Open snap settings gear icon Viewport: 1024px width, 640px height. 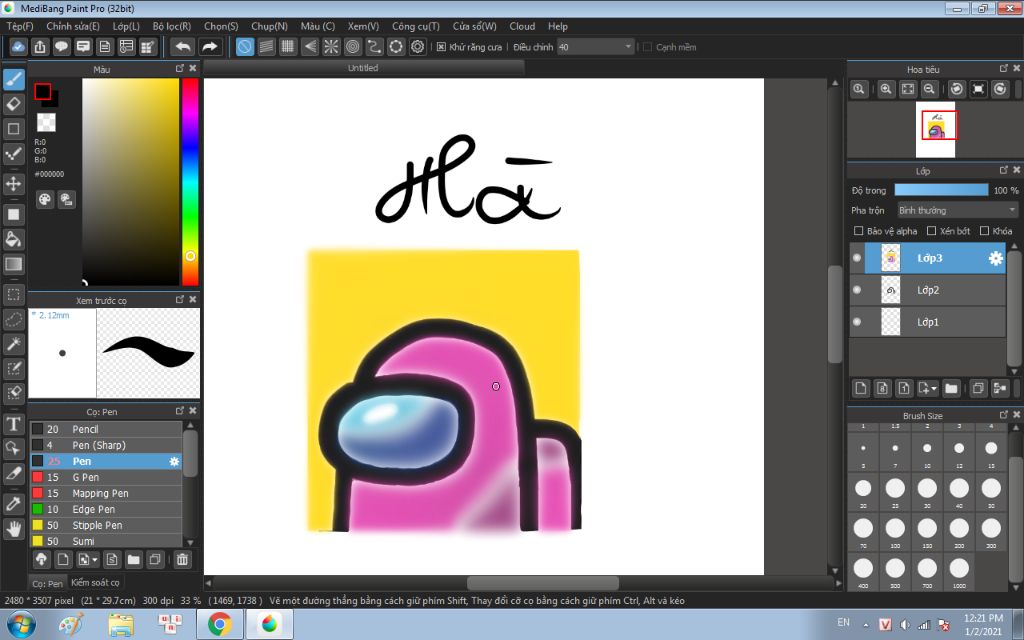coord(417,47)
